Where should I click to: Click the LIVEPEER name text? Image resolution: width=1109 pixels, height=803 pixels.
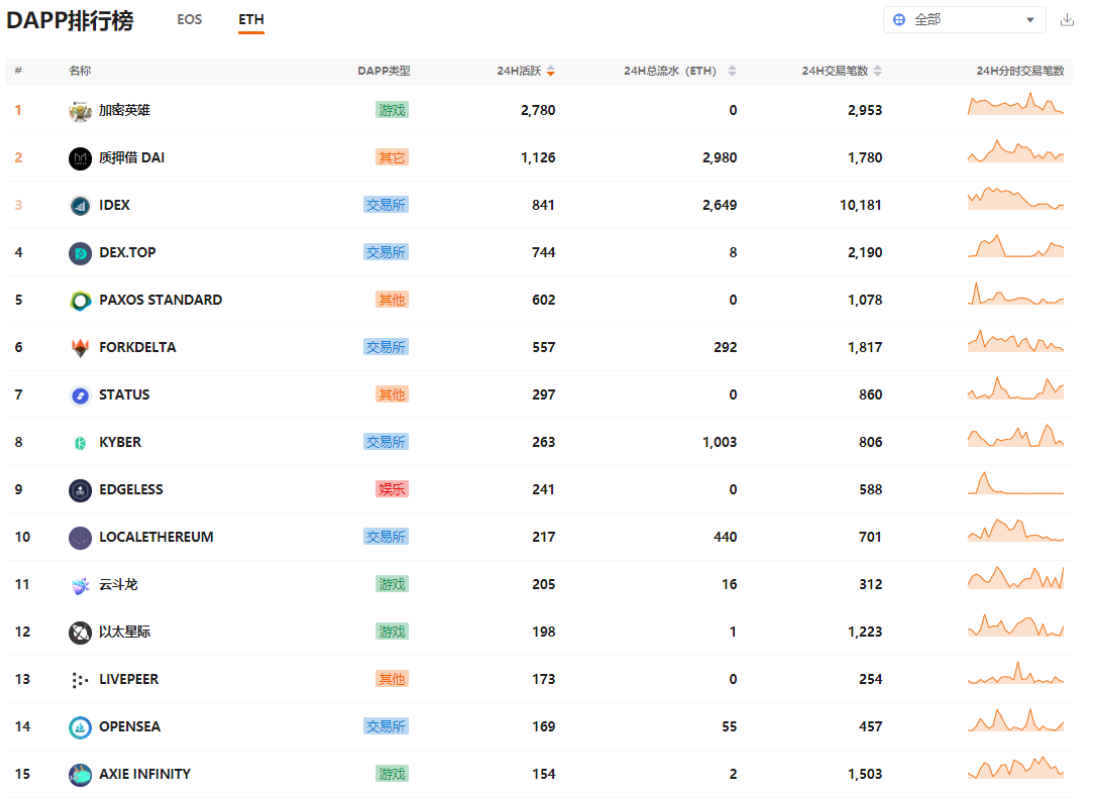(x=129, y=679)
